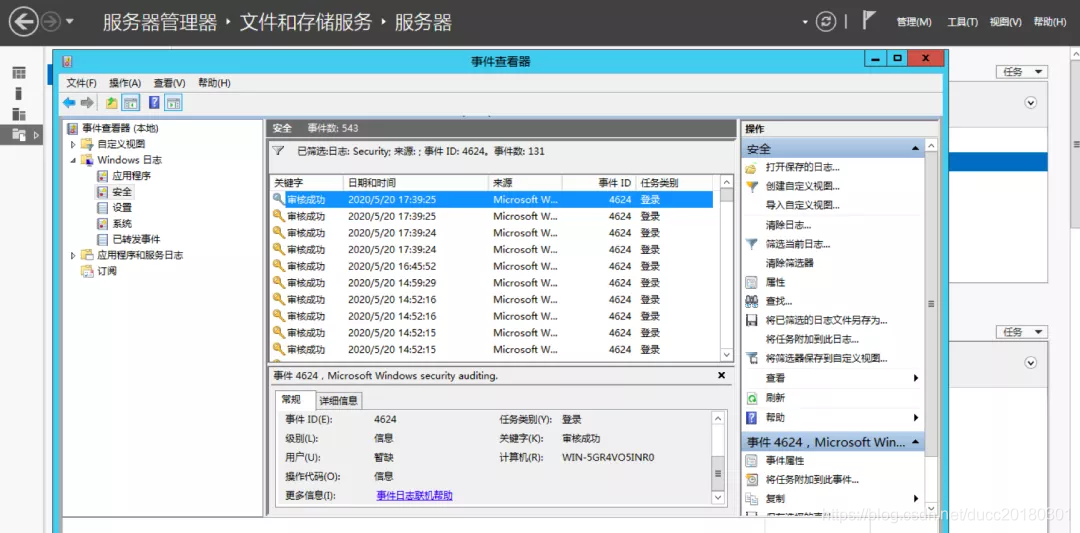The image size is (1080, 533).
Task: Open 查看(V) menu in Event Viewer
Action: 169,83
